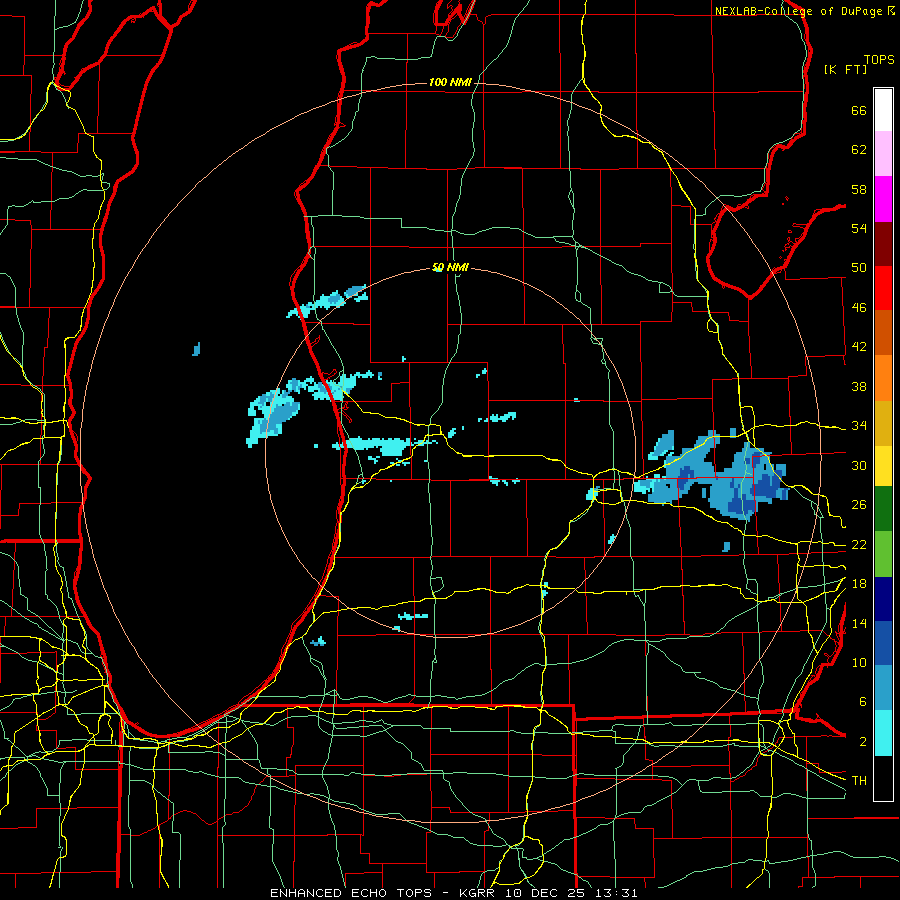Choose the cyan legend segment
This screenshot has height=900, width=900.
[883, 733]
